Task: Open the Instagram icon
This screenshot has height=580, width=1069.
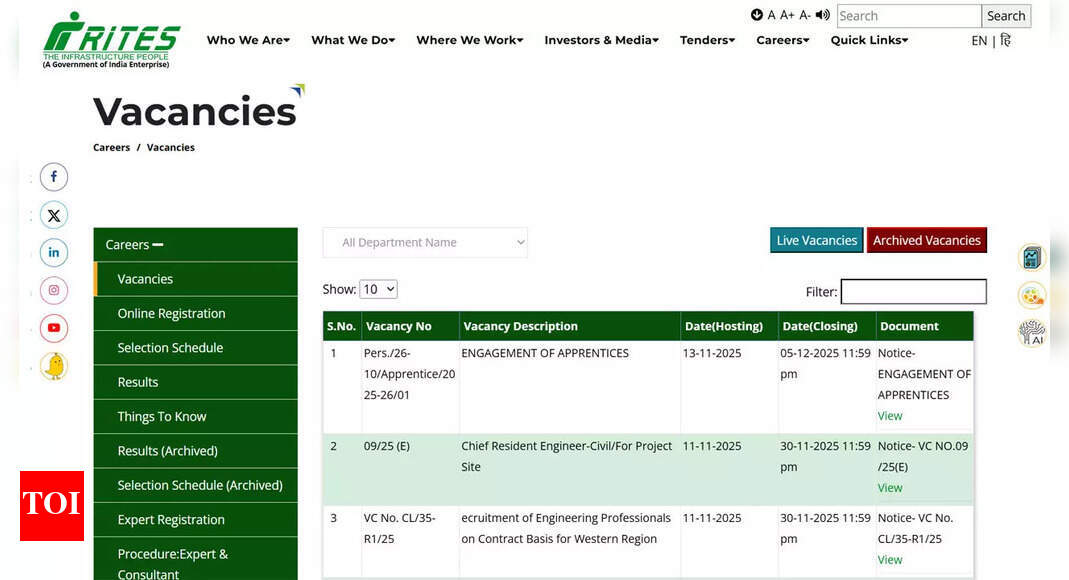Action: [x=54, y=290]
